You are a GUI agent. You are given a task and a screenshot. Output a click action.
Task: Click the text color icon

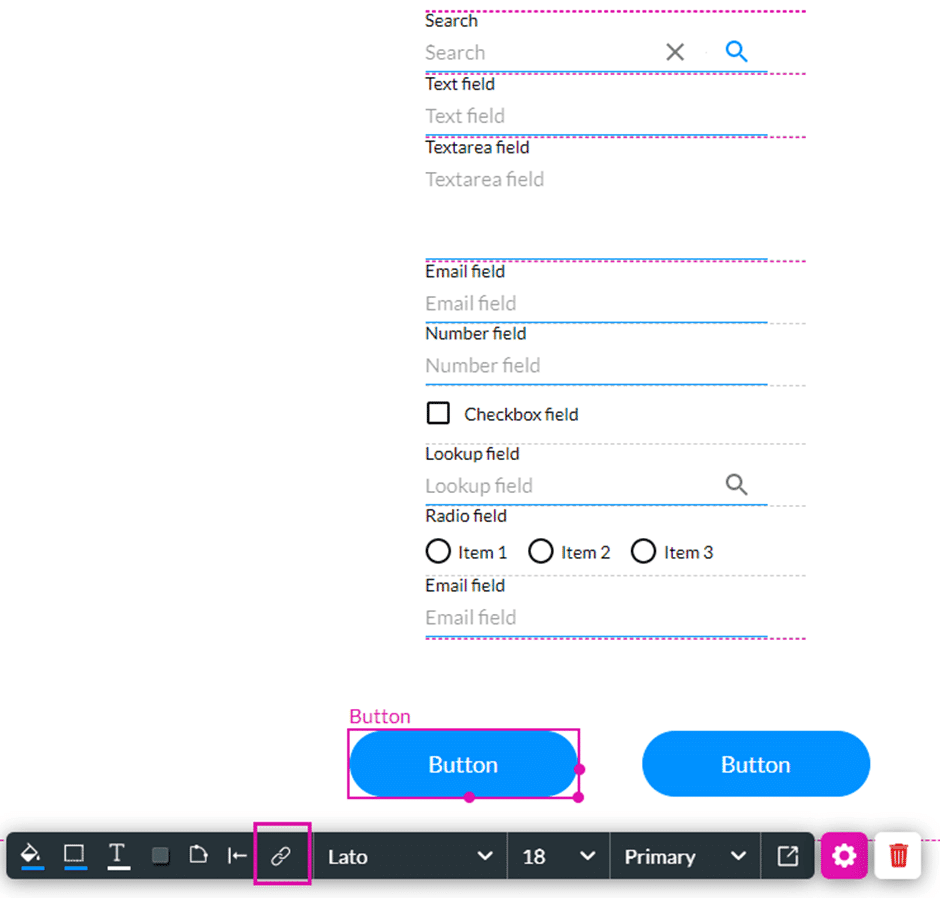pos(117,855)
